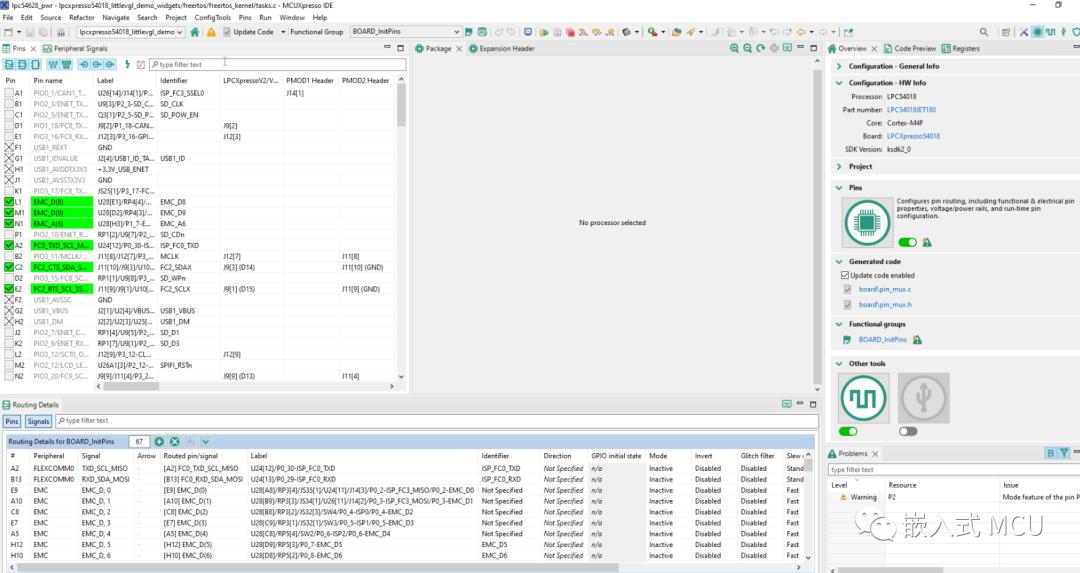Open the Pins tool chip icon in Overview

[866, 222]
